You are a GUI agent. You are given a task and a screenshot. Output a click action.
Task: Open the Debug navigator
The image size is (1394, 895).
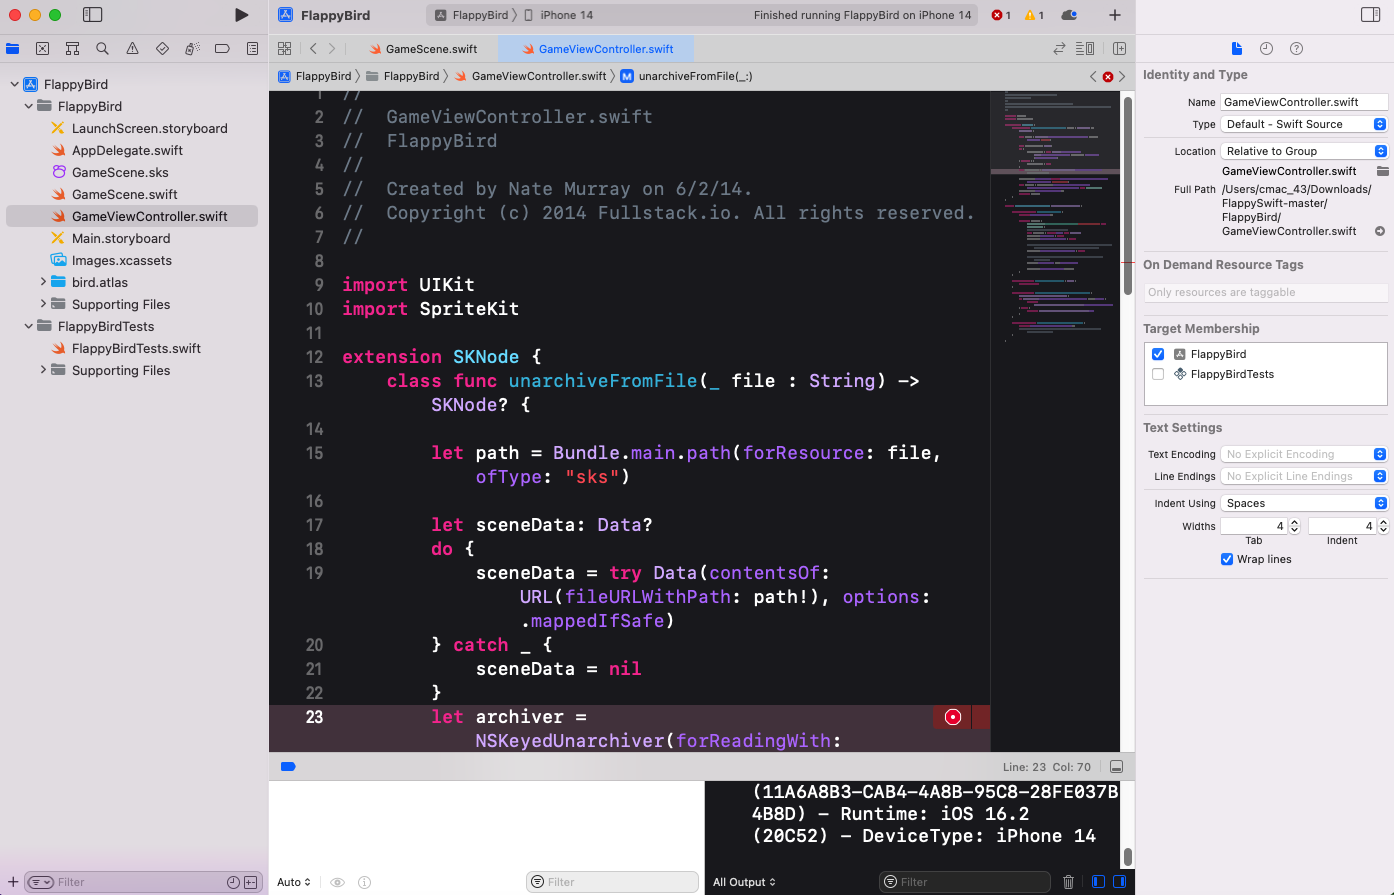click(192, 48)
